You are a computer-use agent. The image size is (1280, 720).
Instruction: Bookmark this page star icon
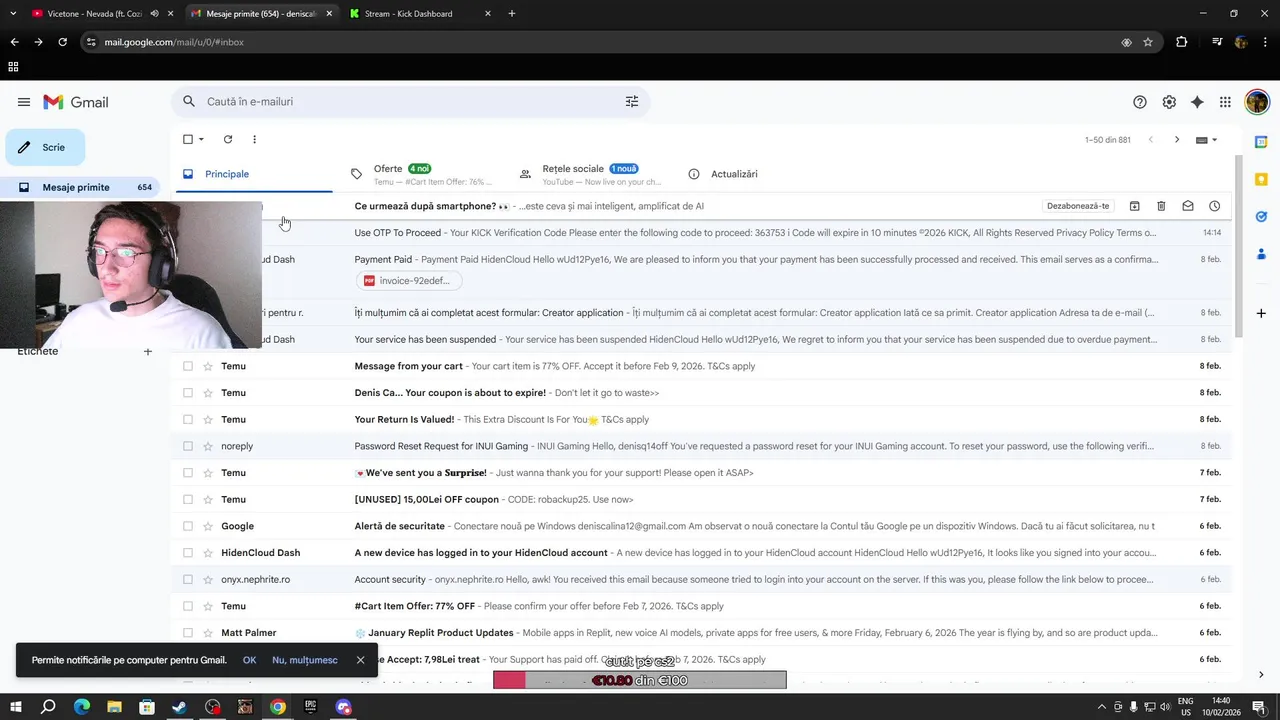(1148, 42)
